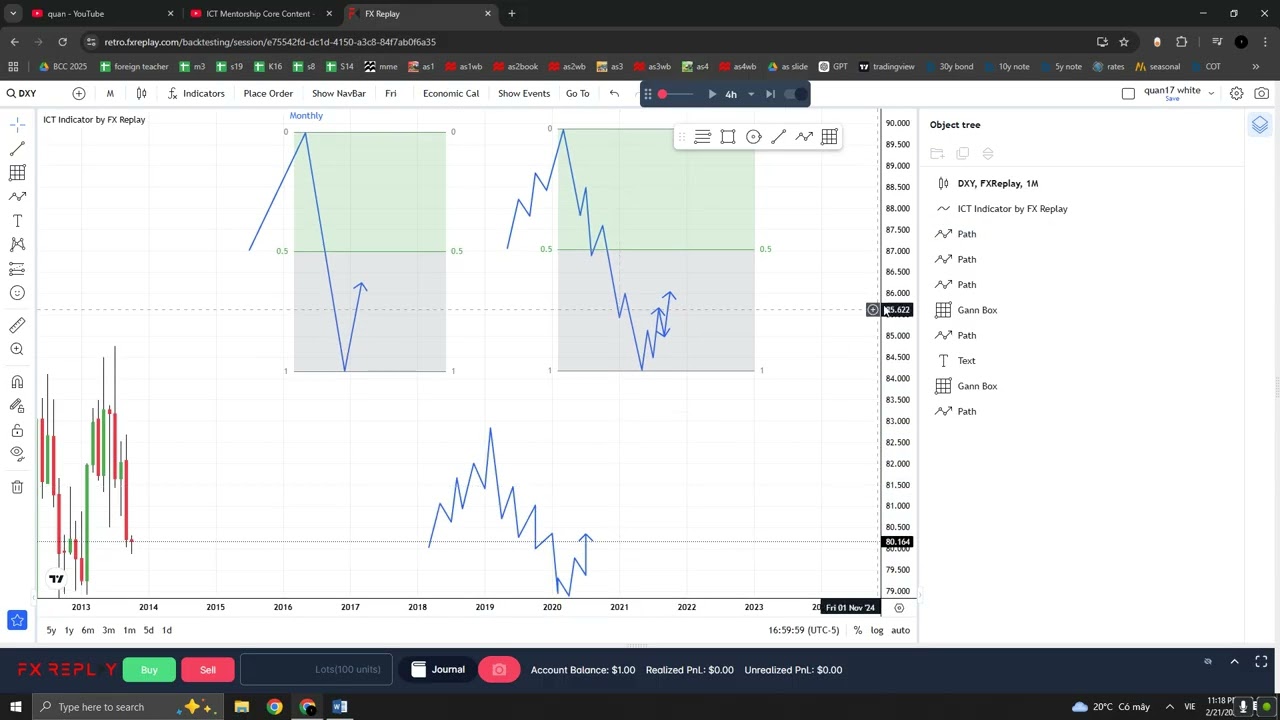1280x720 pixels.
Task: Select the Gann box in floating toolbar
Action: point(829,137)
